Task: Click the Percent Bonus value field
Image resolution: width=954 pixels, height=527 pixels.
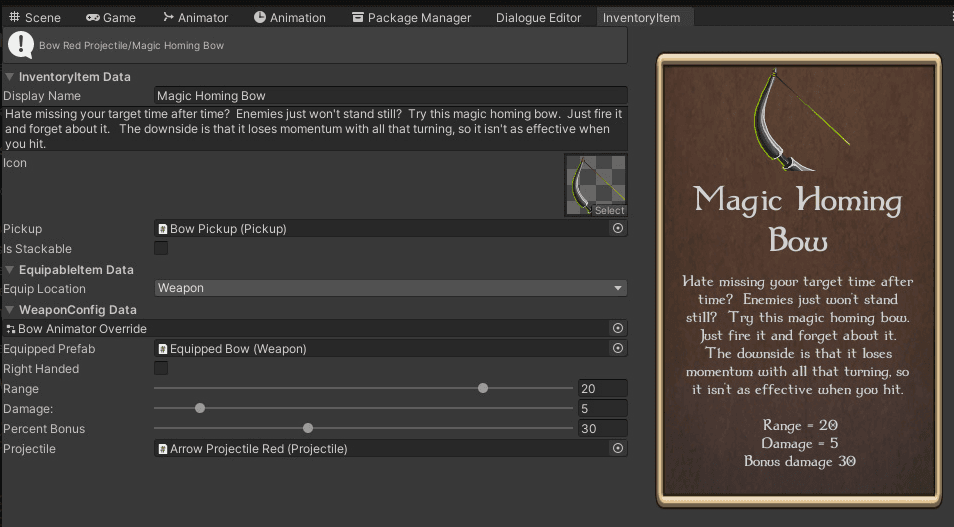Action: (602, 429)
